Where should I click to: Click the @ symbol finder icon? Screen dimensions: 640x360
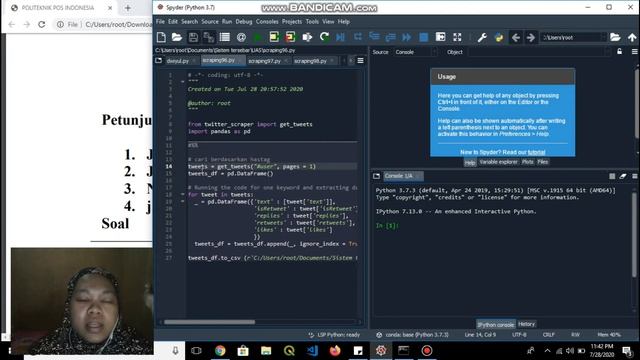click(241, 37)
